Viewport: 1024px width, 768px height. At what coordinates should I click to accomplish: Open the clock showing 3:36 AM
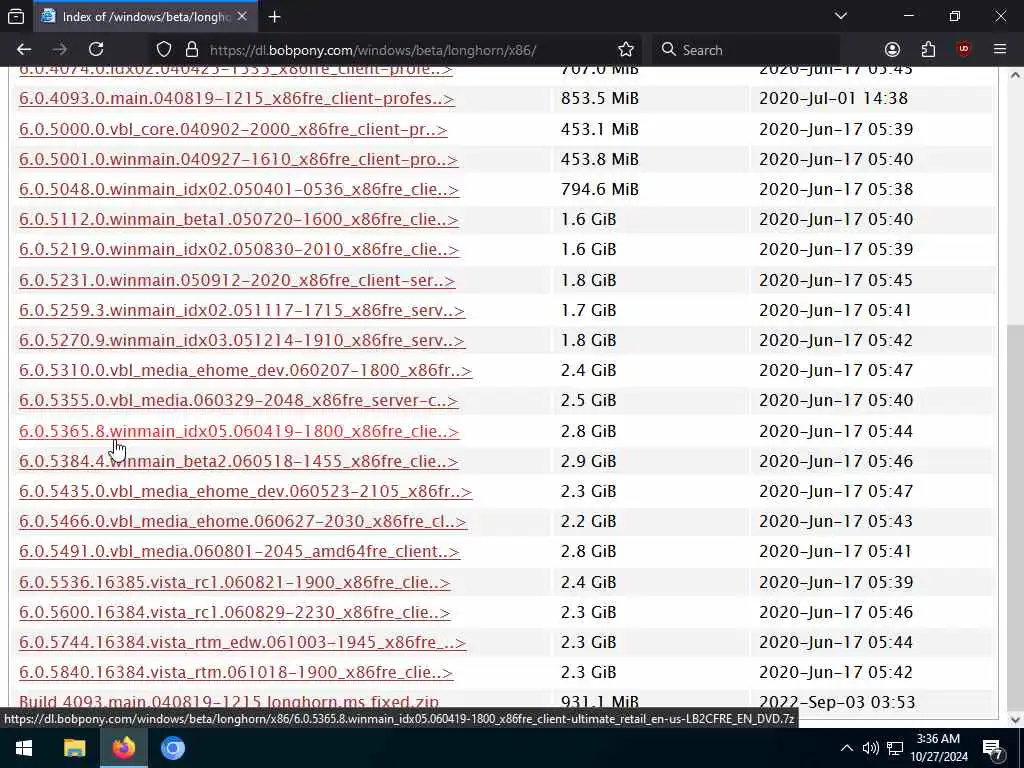tap(938, 748)
